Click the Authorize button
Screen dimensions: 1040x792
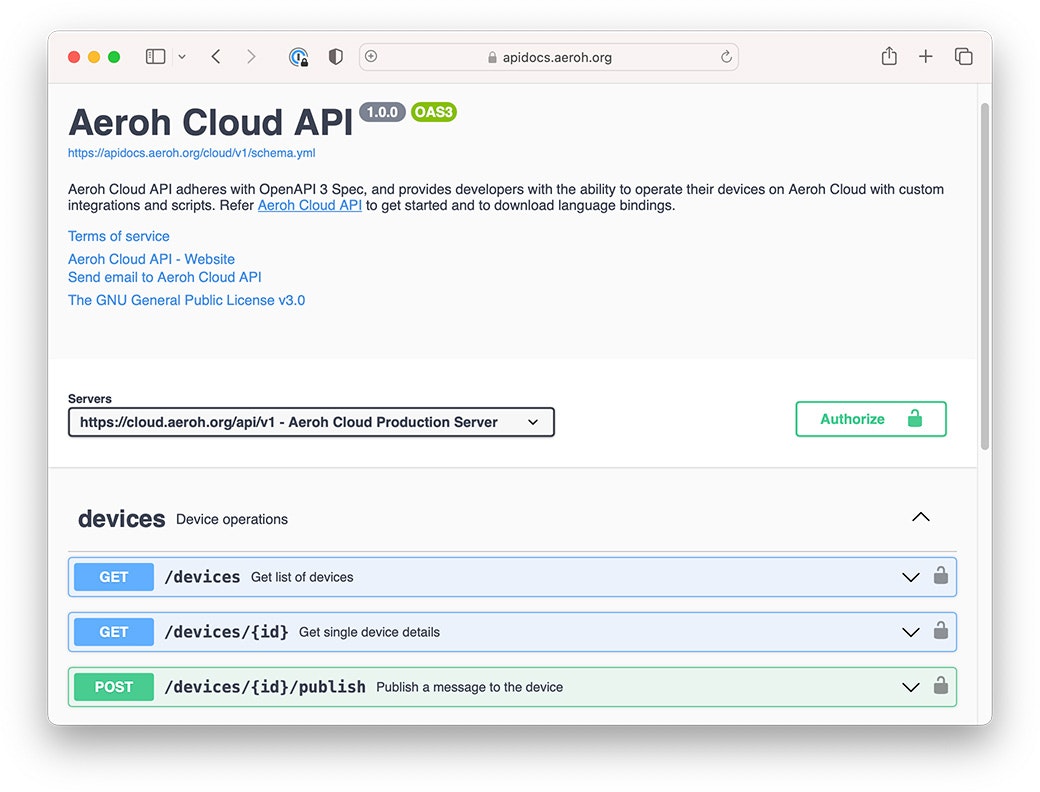pos(871,419)
